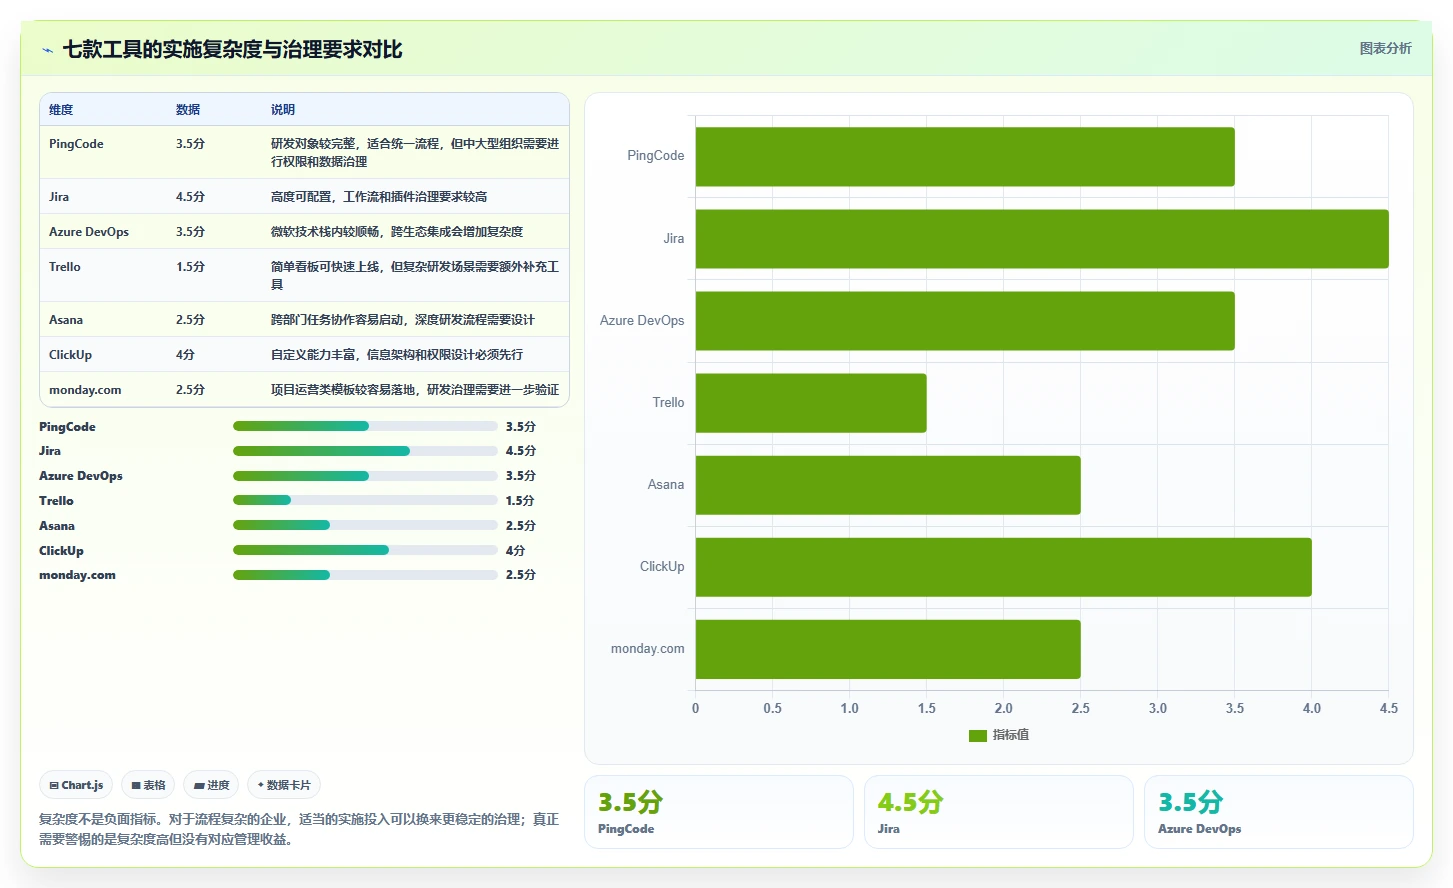Viewport: 1453px width, 888px height.
Task: Click the 表格 tag
Action: pyautogui.click(x=148, y=785)
